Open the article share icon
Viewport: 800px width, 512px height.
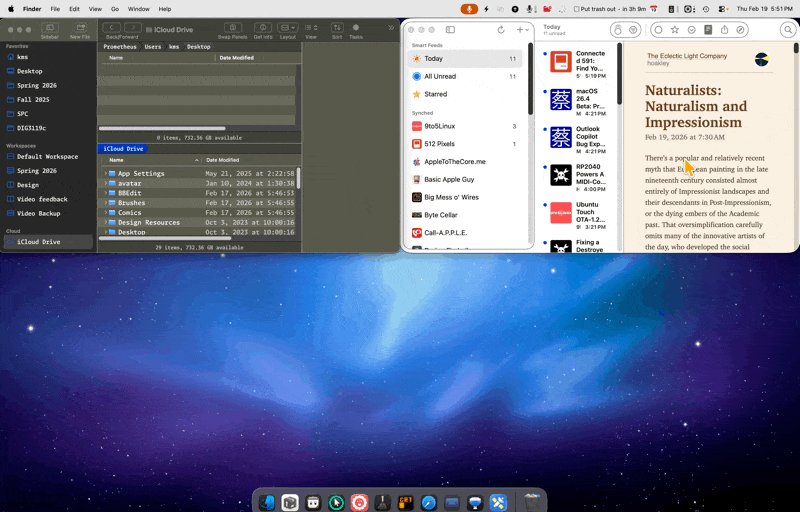pos(724,30)
